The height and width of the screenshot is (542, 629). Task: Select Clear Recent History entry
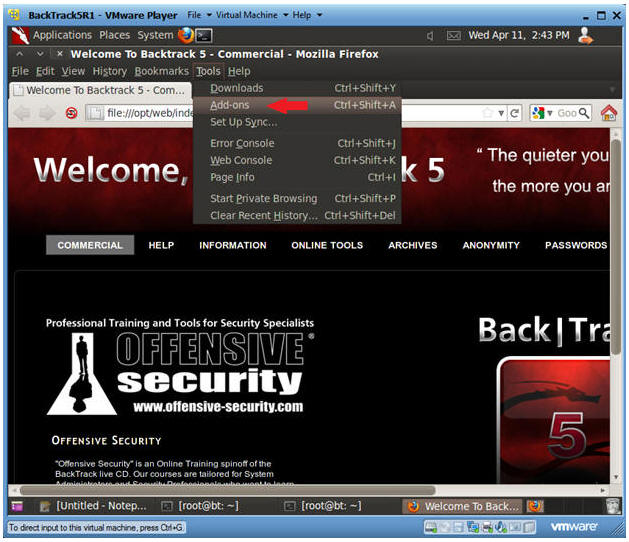297,215
